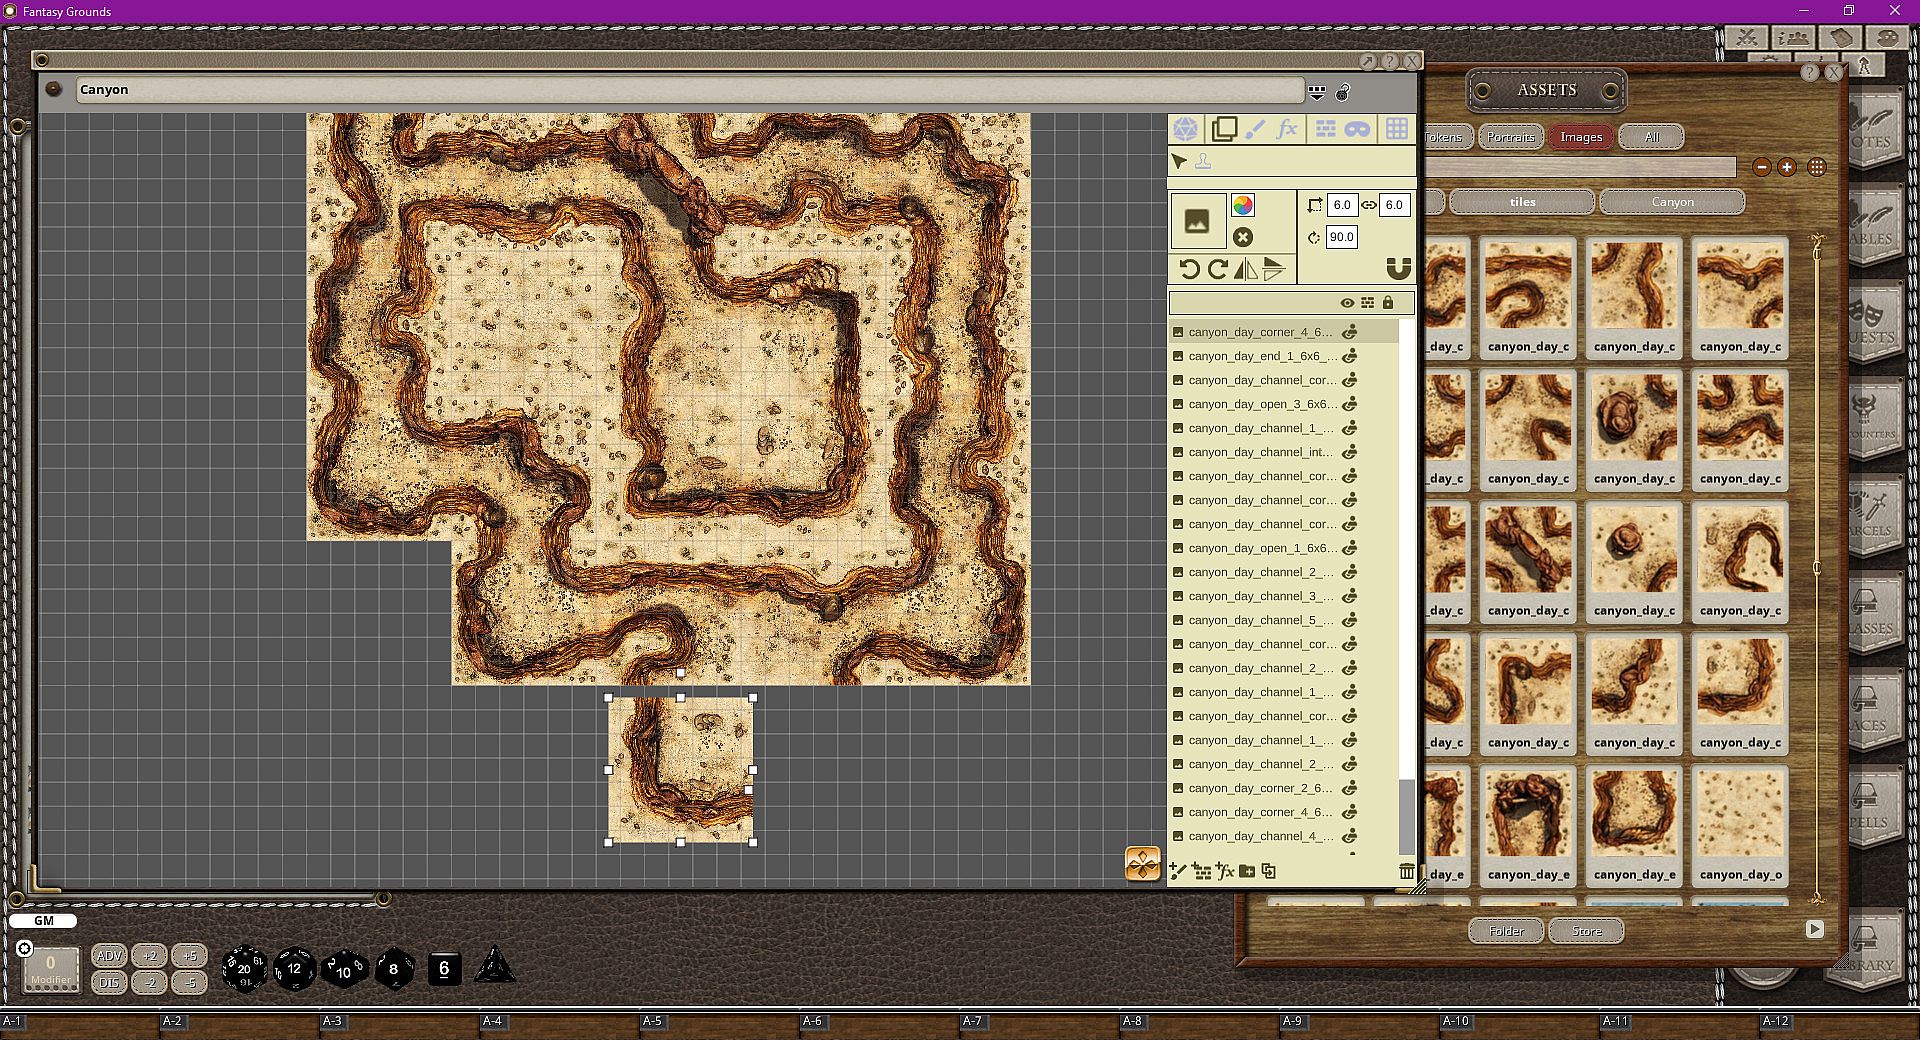
Task: Toggle visibility icon for canyon_day_channel_5 layer
Action: click(1349, 620)
